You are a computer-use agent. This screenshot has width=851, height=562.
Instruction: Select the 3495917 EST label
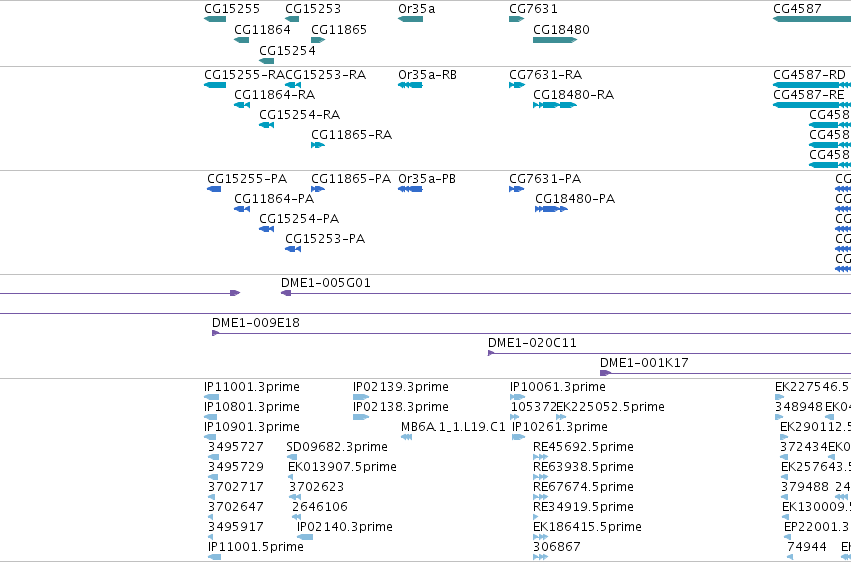236,527
